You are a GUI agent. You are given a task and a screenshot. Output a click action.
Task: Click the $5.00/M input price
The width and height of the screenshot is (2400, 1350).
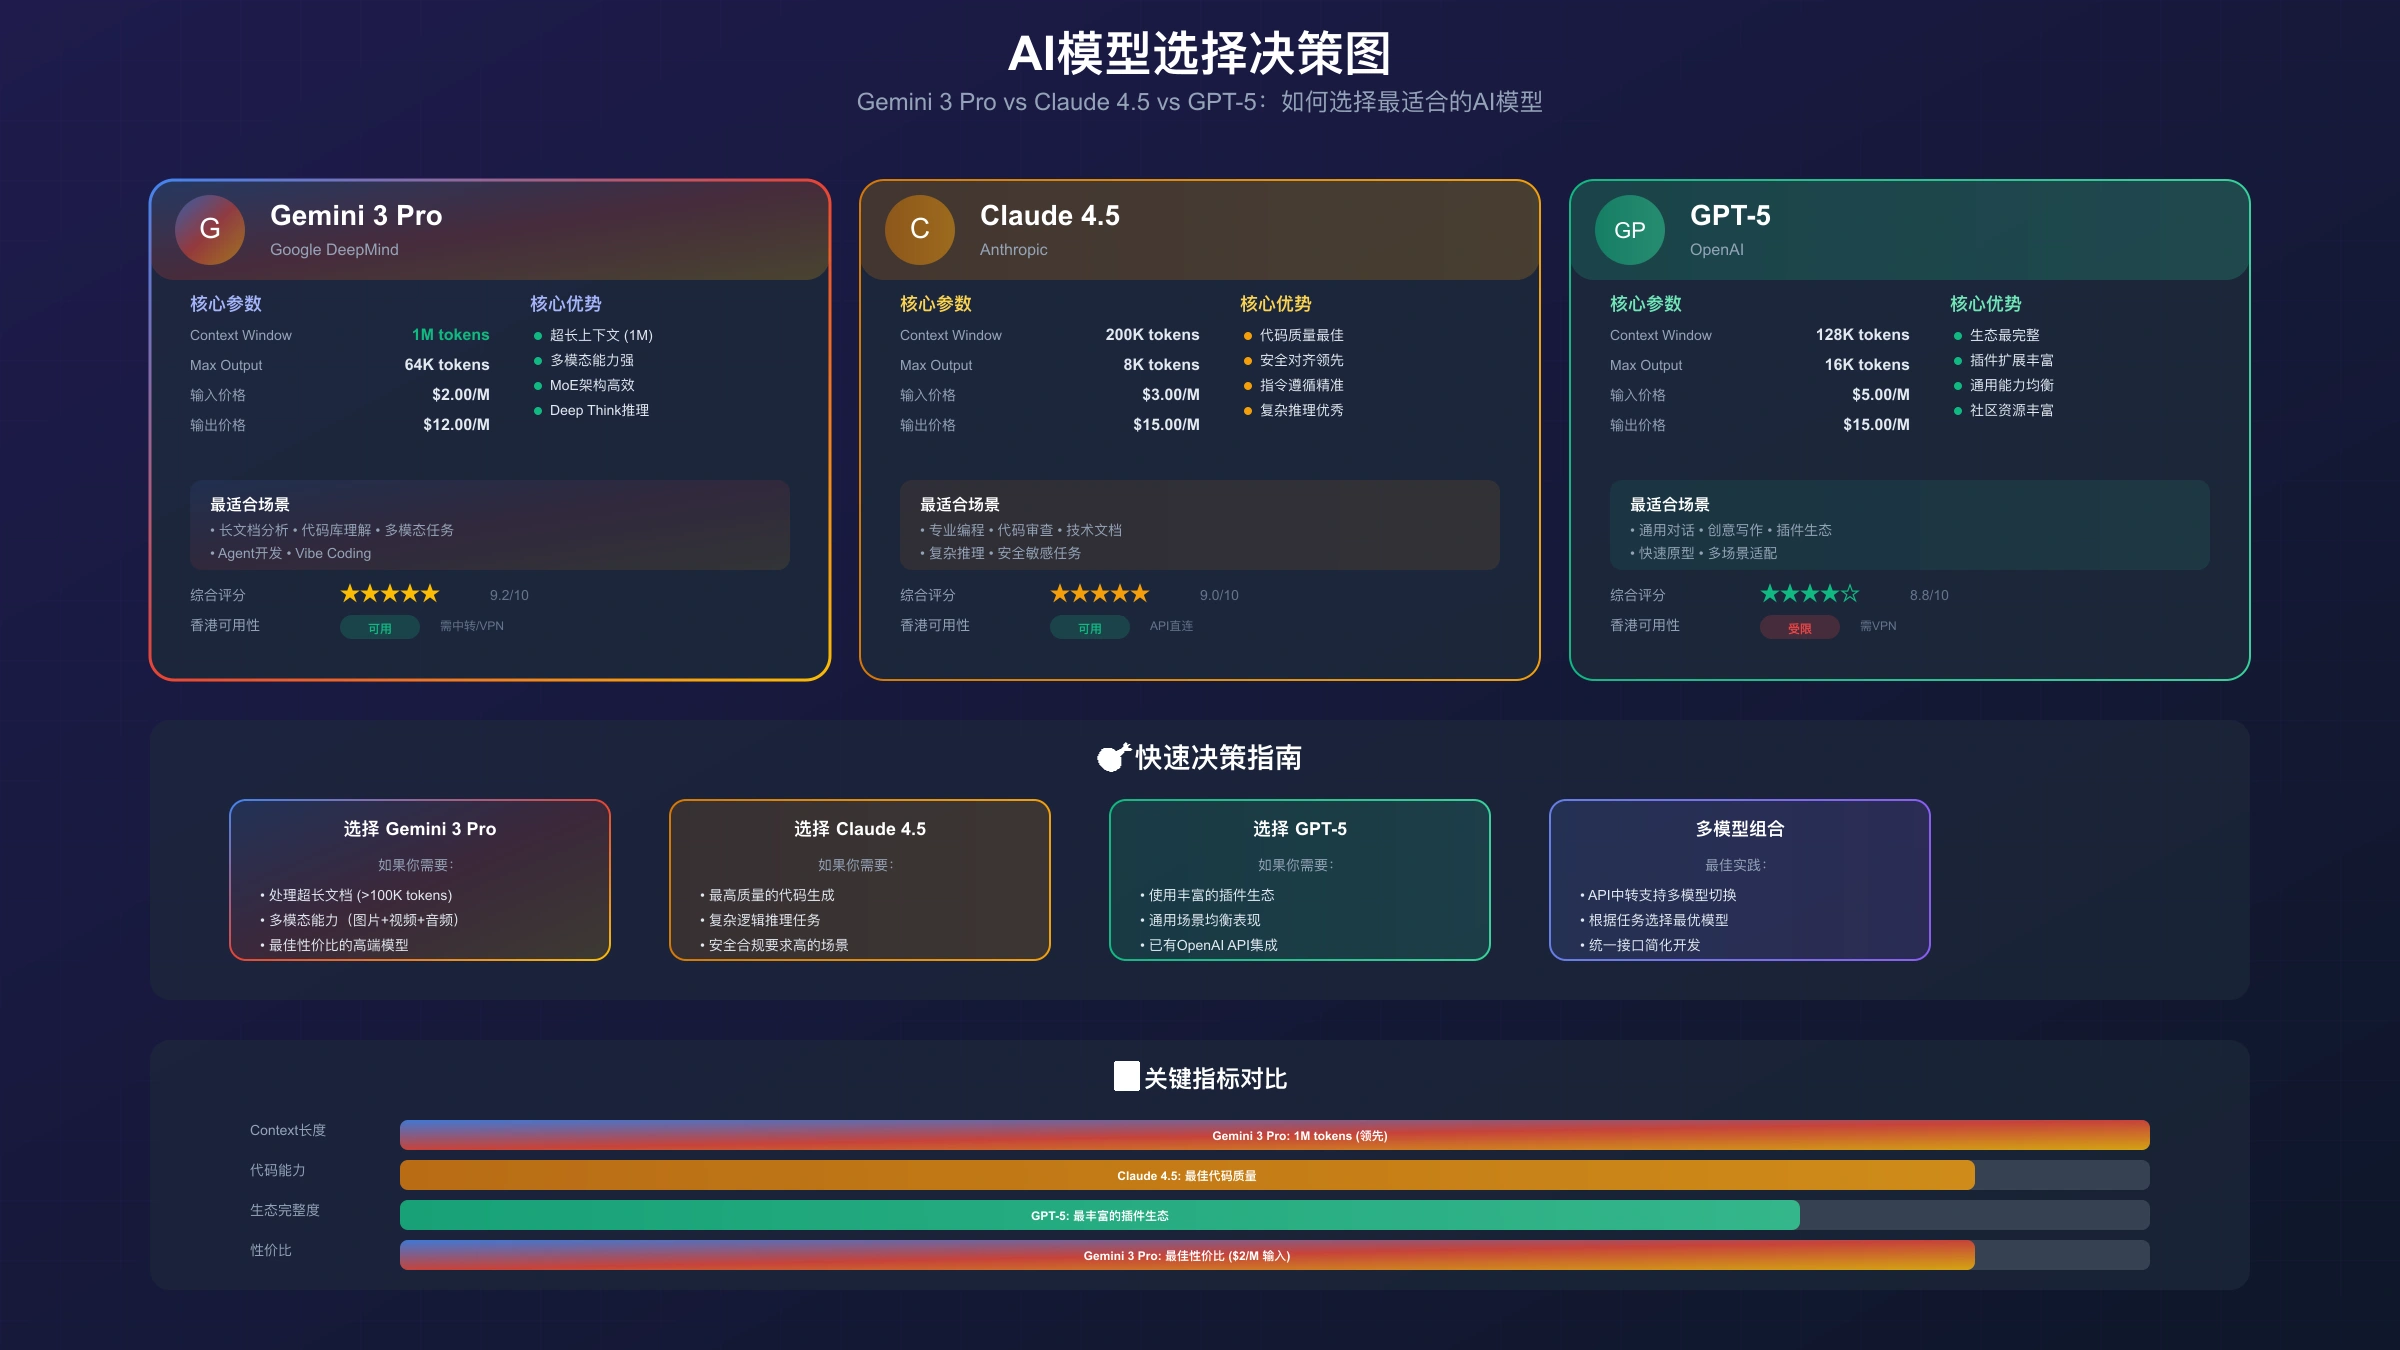(1881, 395)
